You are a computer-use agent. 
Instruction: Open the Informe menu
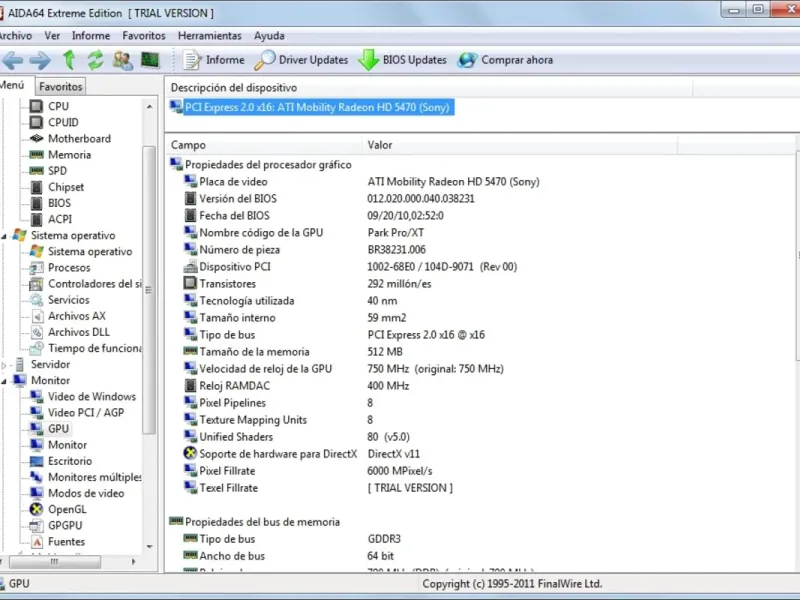[x=91, y=36]
